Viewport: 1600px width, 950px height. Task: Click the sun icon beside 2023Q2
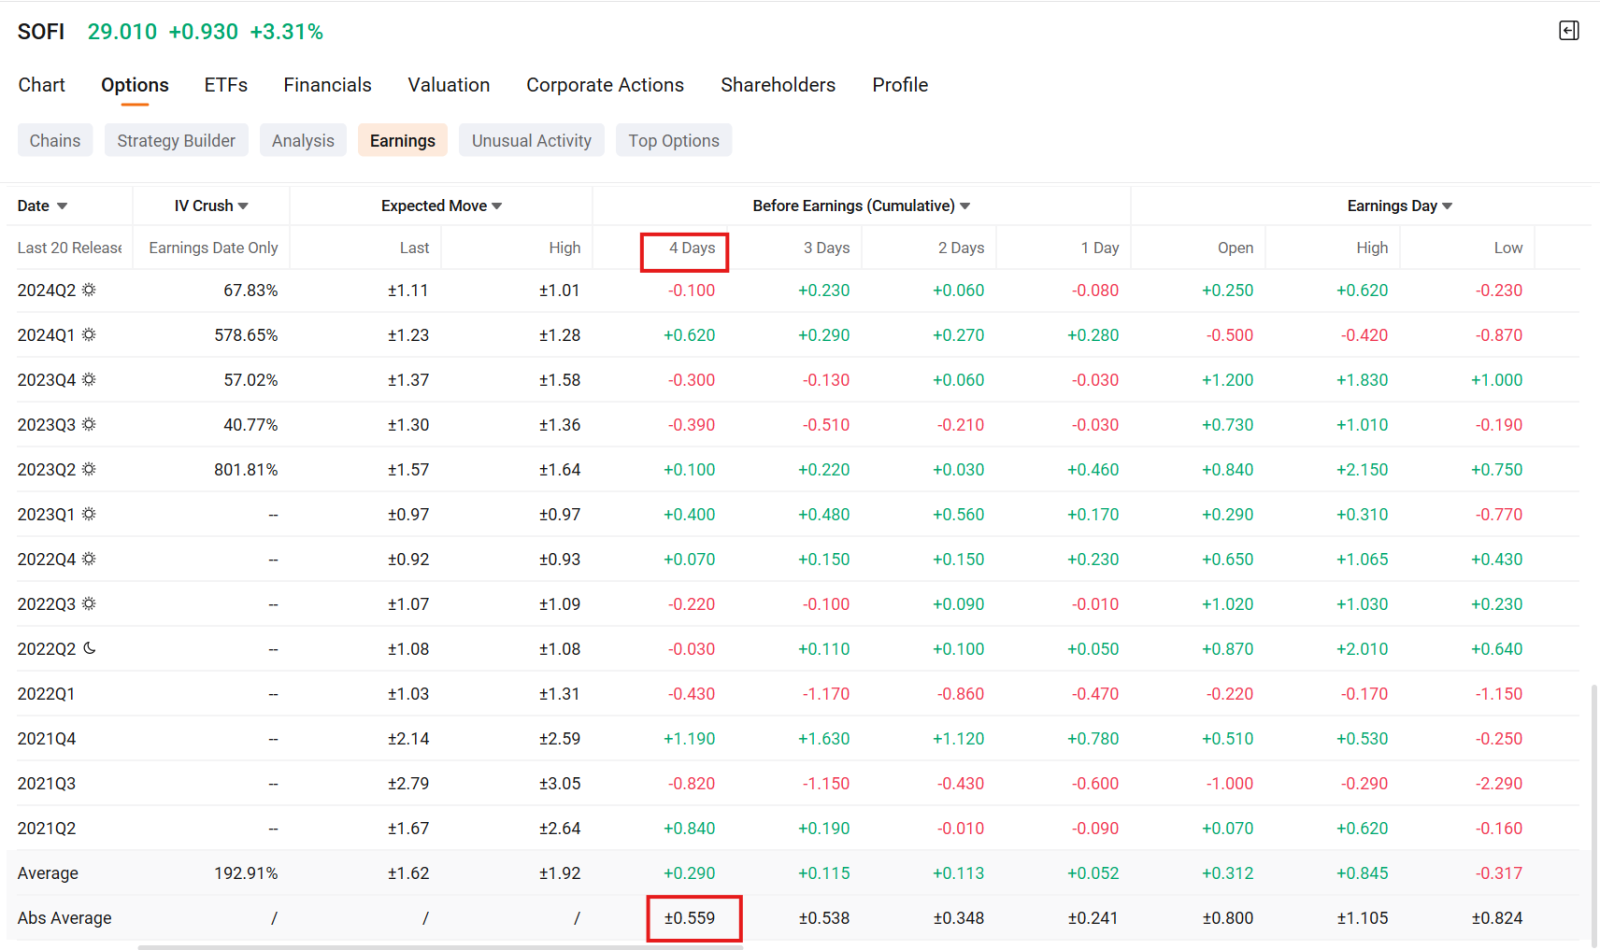click(x=89, y=469)
